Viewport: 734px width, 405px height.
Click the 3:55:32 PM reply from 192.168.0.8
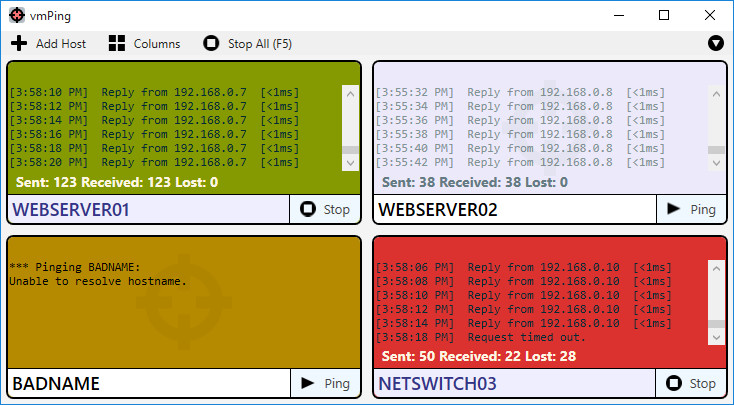(x=520, y=92)
